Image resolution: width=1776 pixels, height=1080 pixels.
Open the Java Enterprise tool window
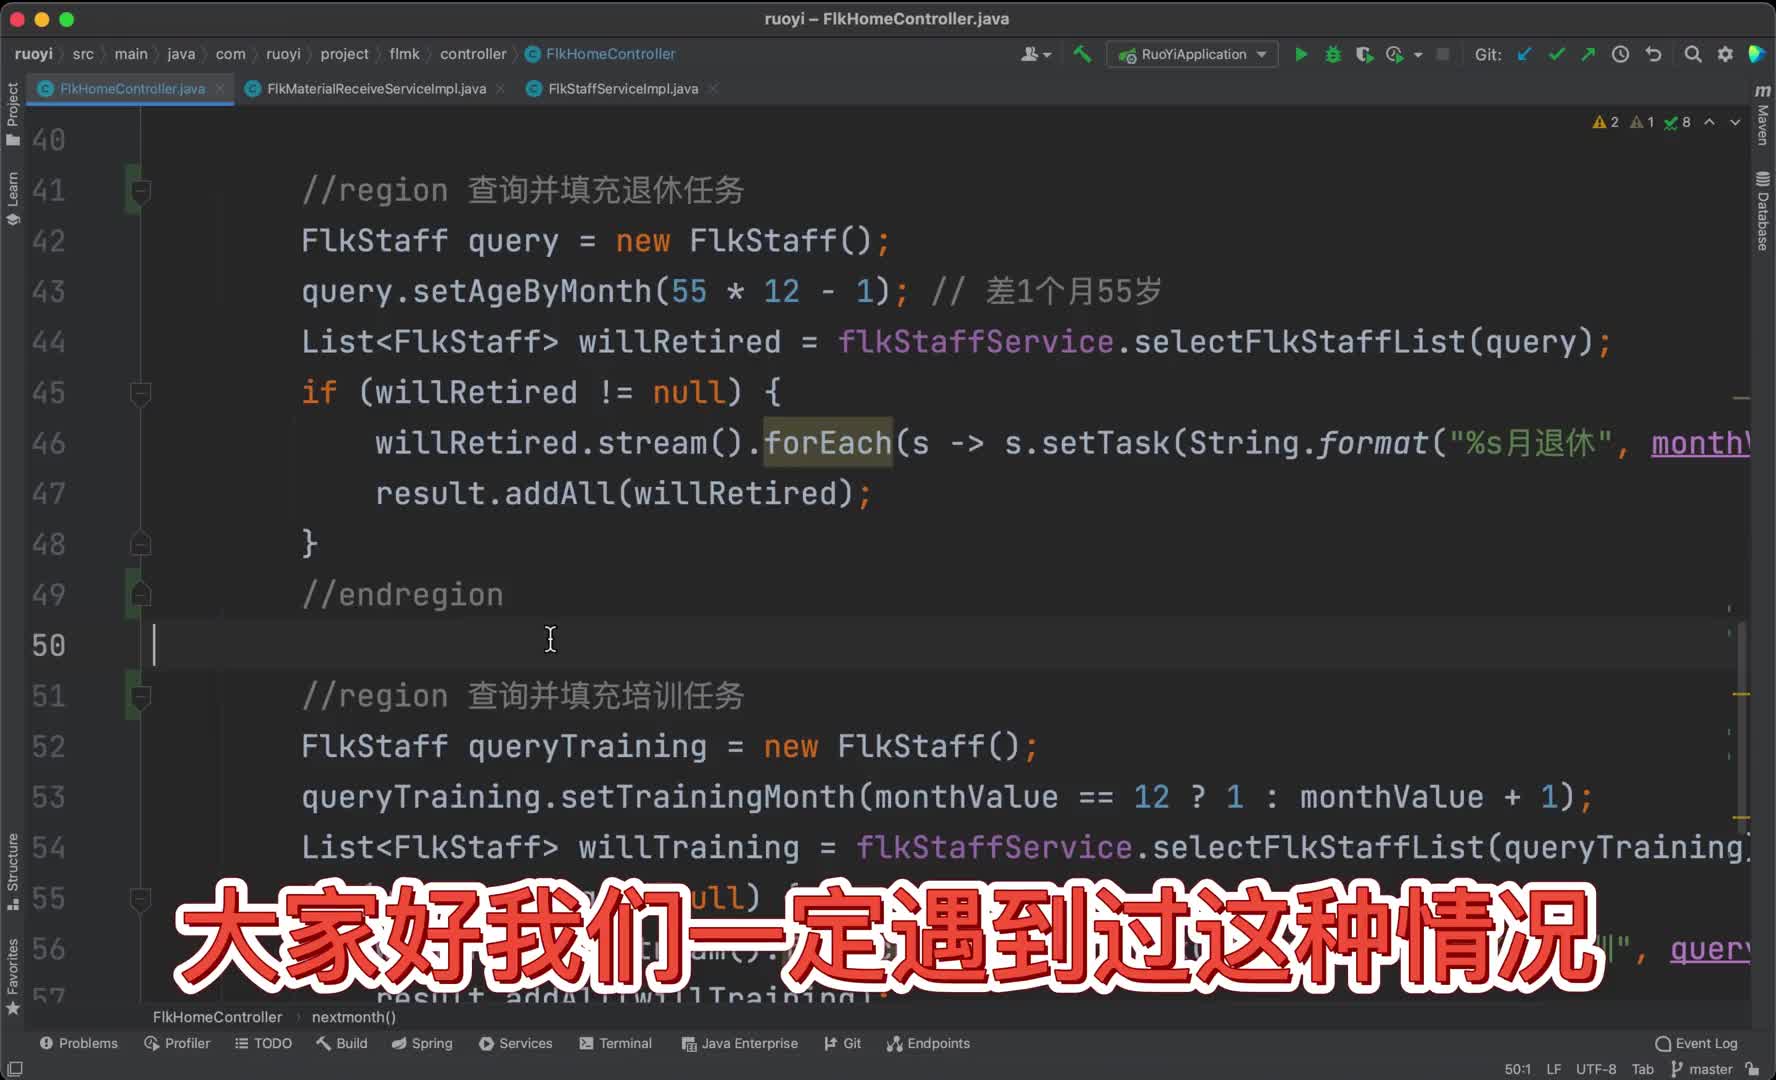click(x=740, y=1043)
